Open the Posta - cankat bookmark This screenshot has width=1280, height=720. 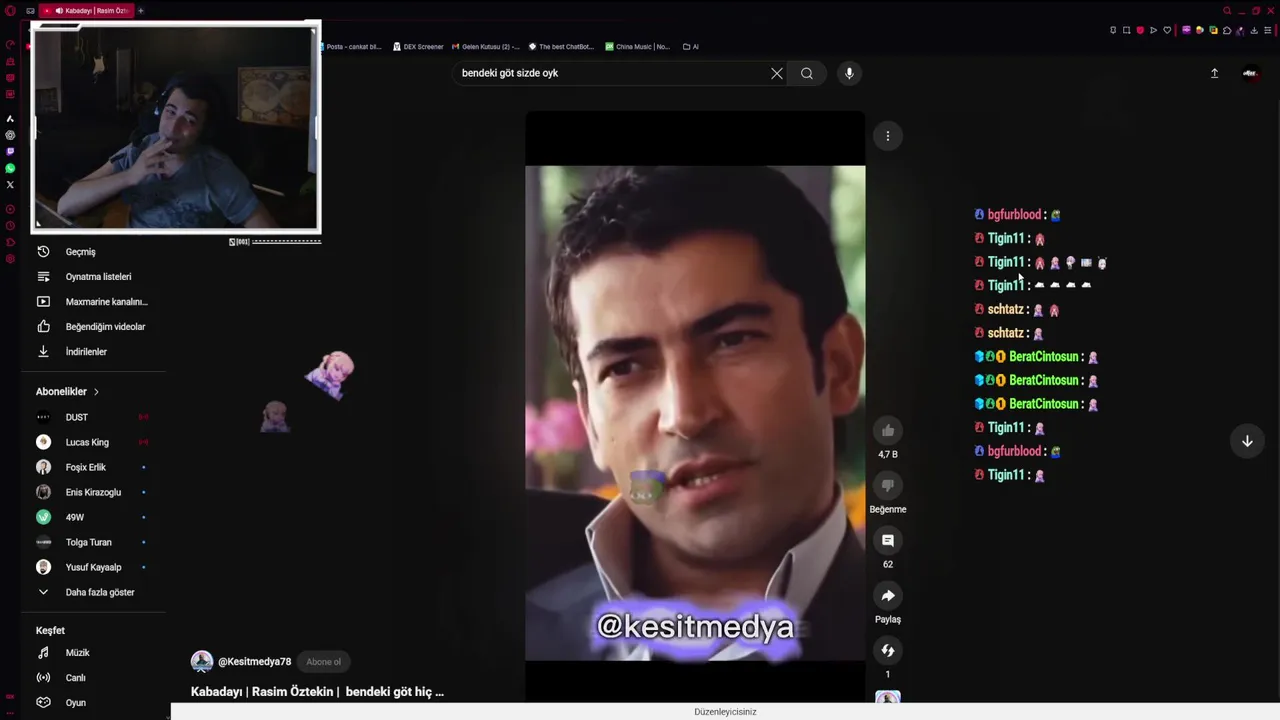point(353,47)
